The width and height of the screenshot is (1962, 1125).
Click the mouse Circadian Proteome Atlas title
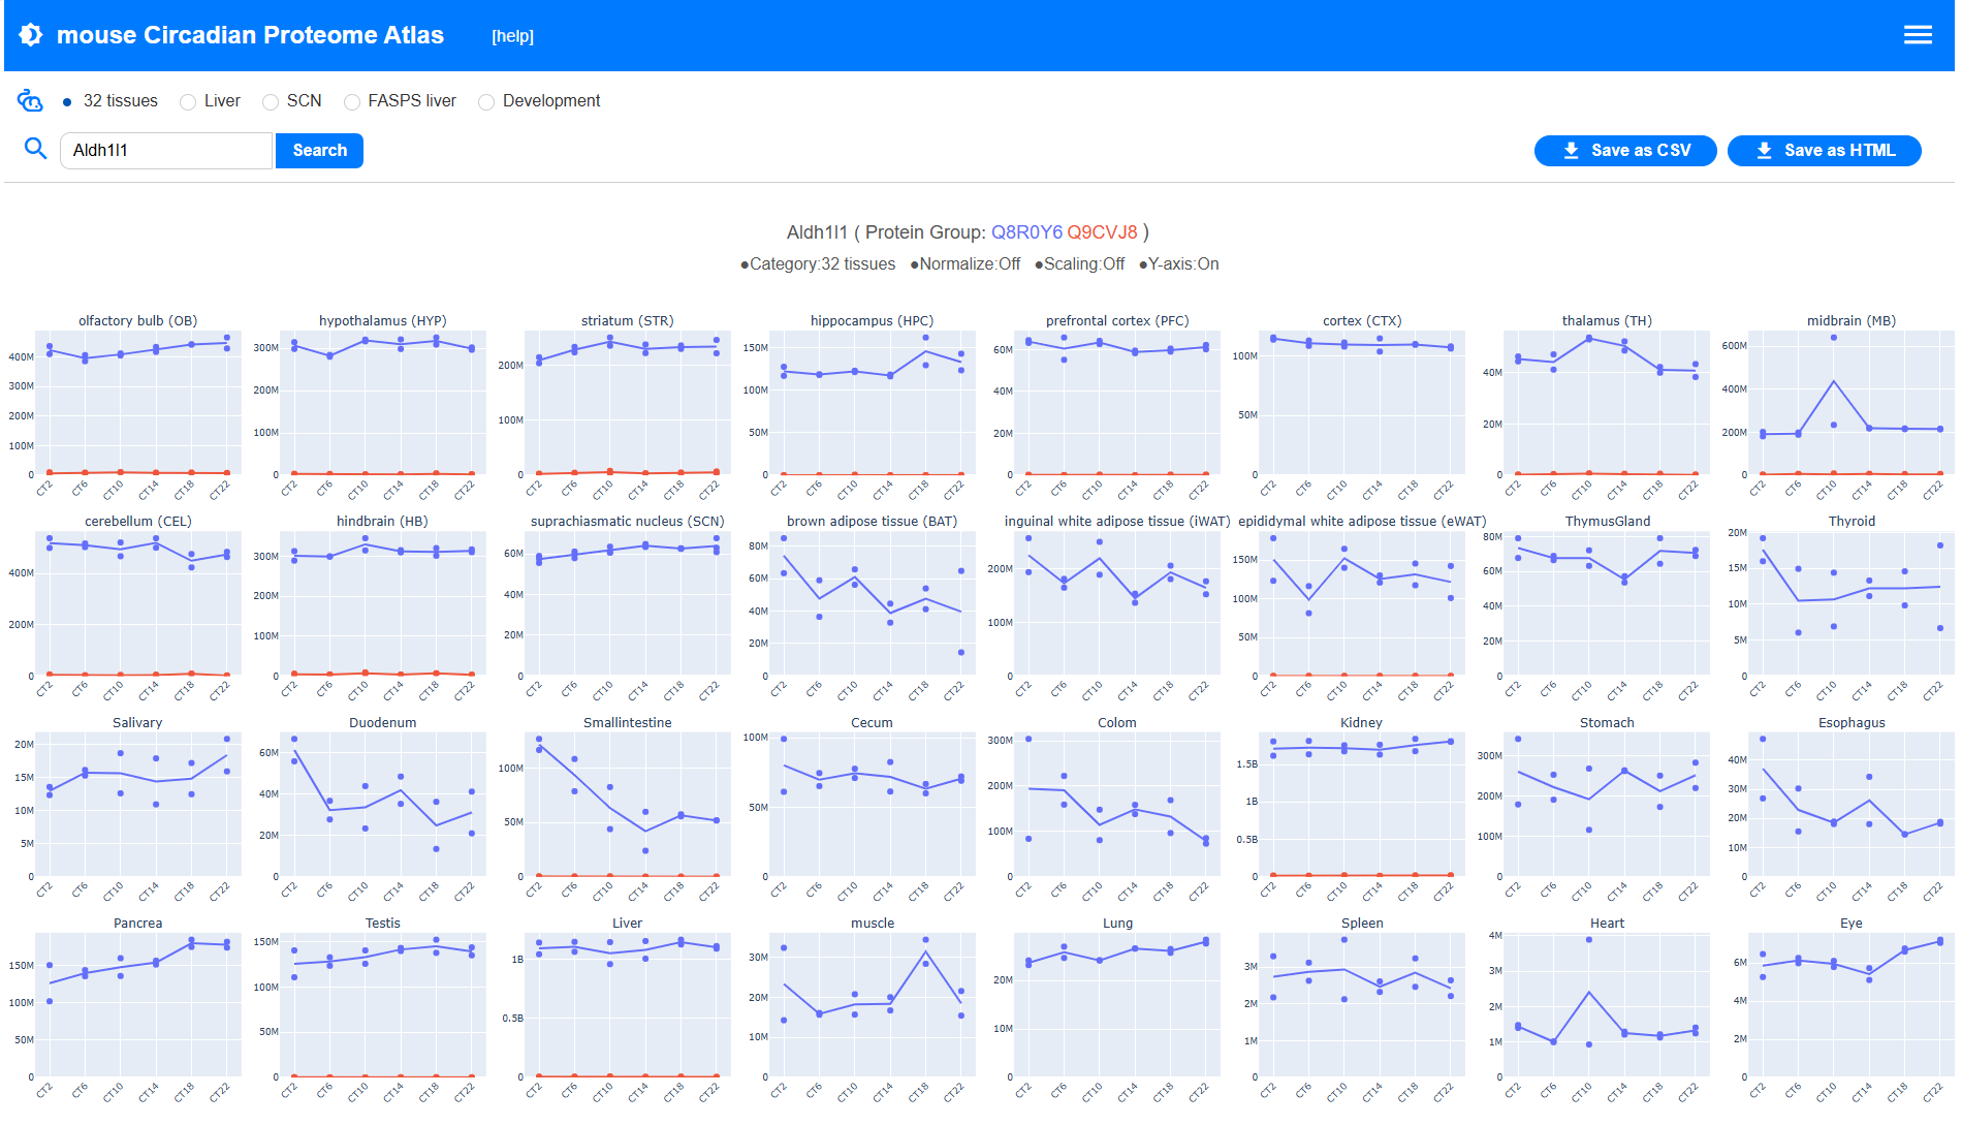(250, 35)
